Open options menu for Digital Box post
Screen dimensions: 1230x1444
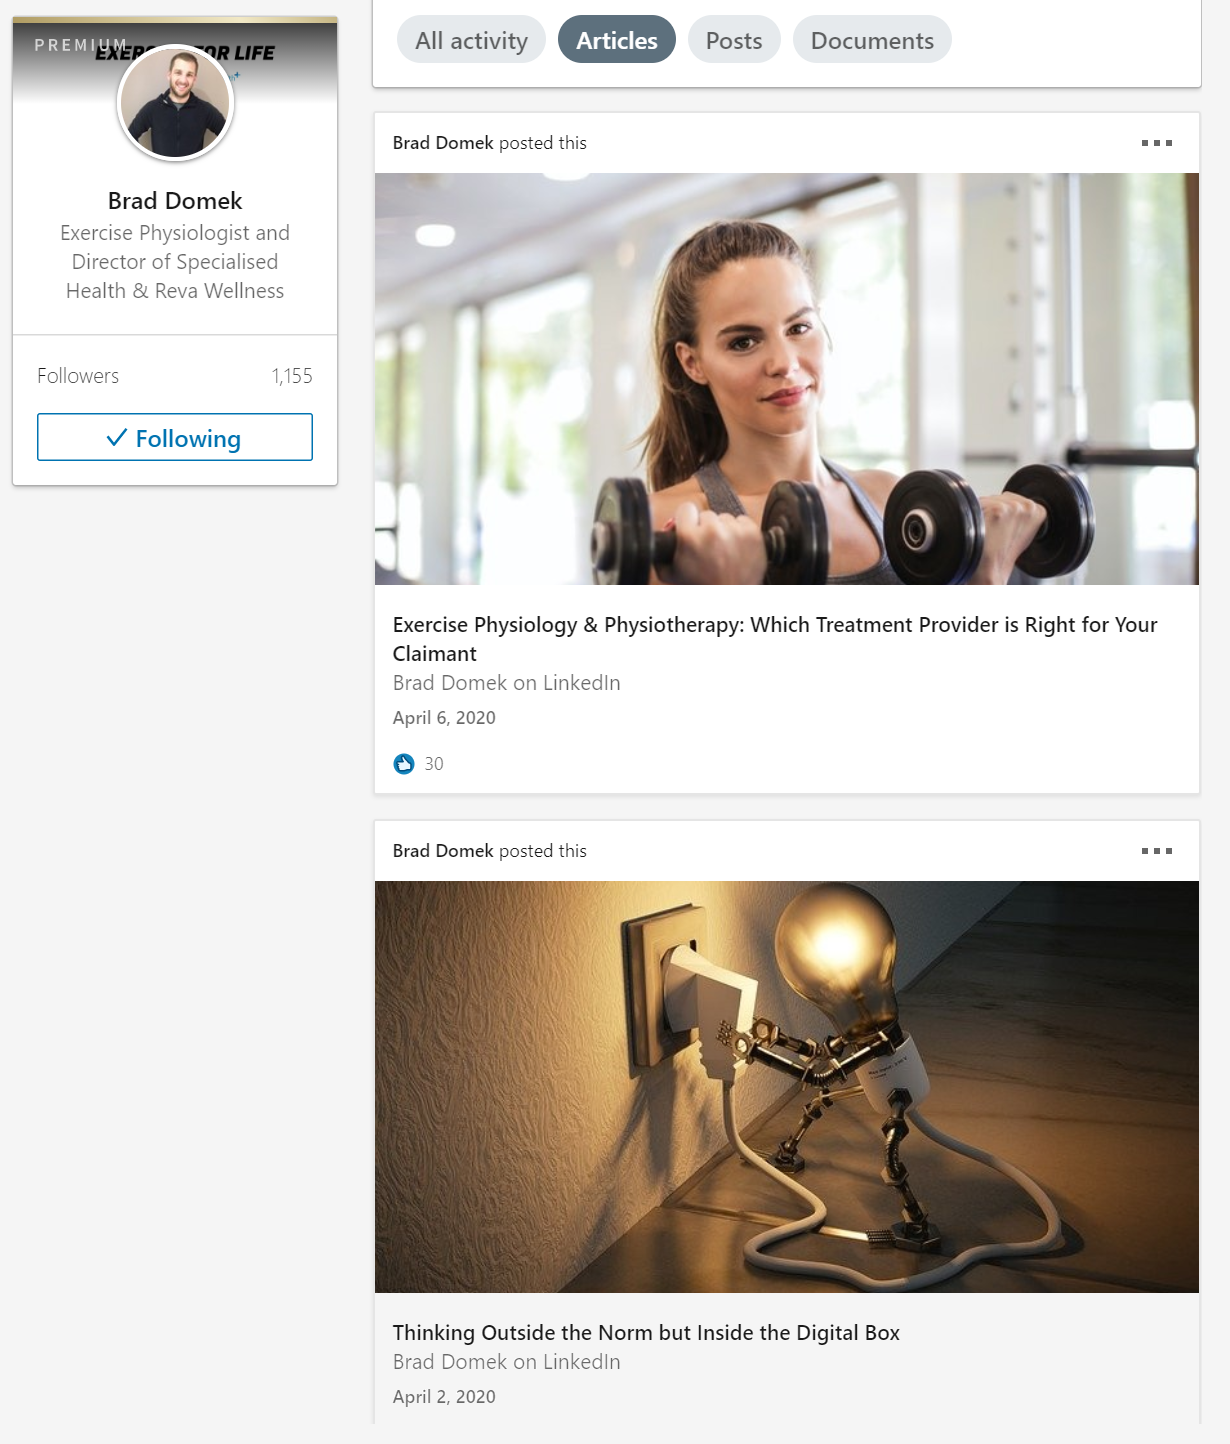click(x=1156, y=851)
